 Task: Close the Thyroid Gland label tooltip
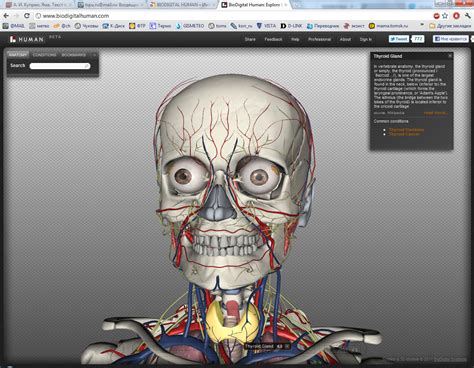286,346
